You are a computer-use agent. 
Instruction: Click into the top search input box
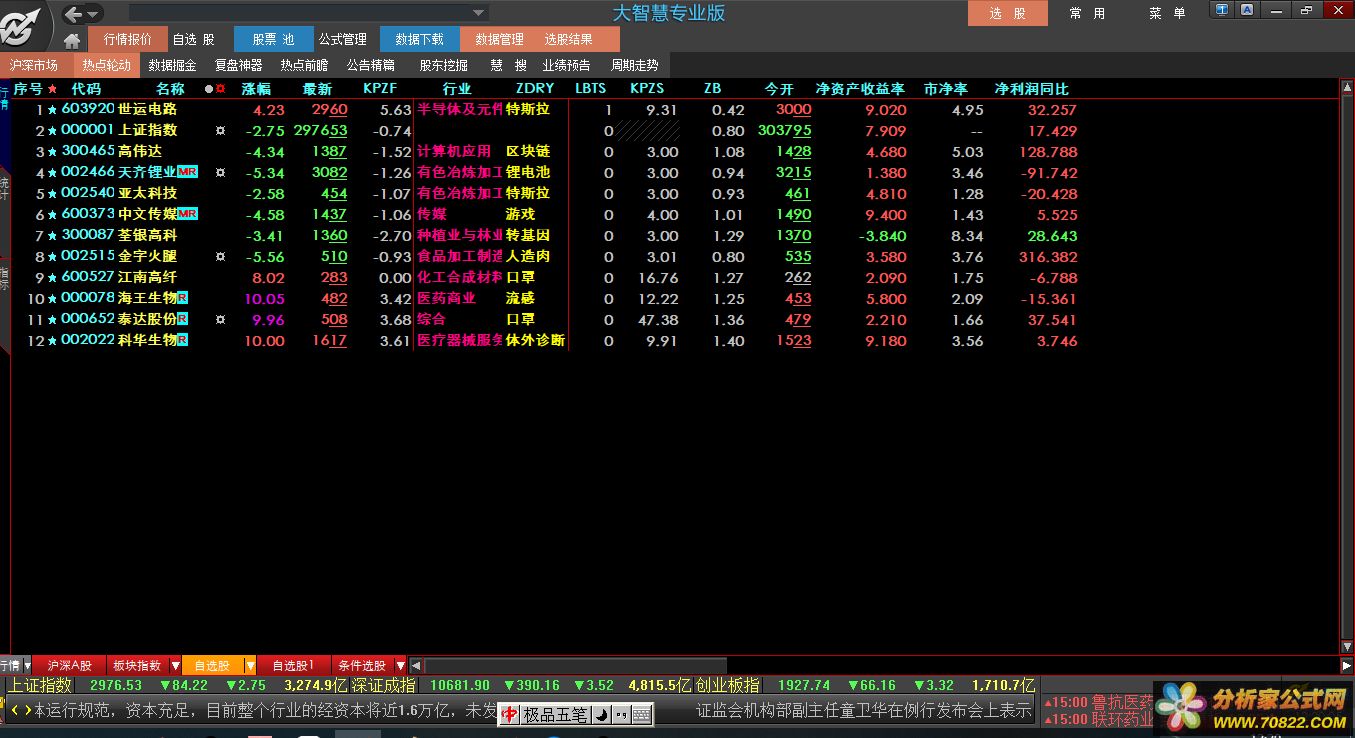pos(299,13)
